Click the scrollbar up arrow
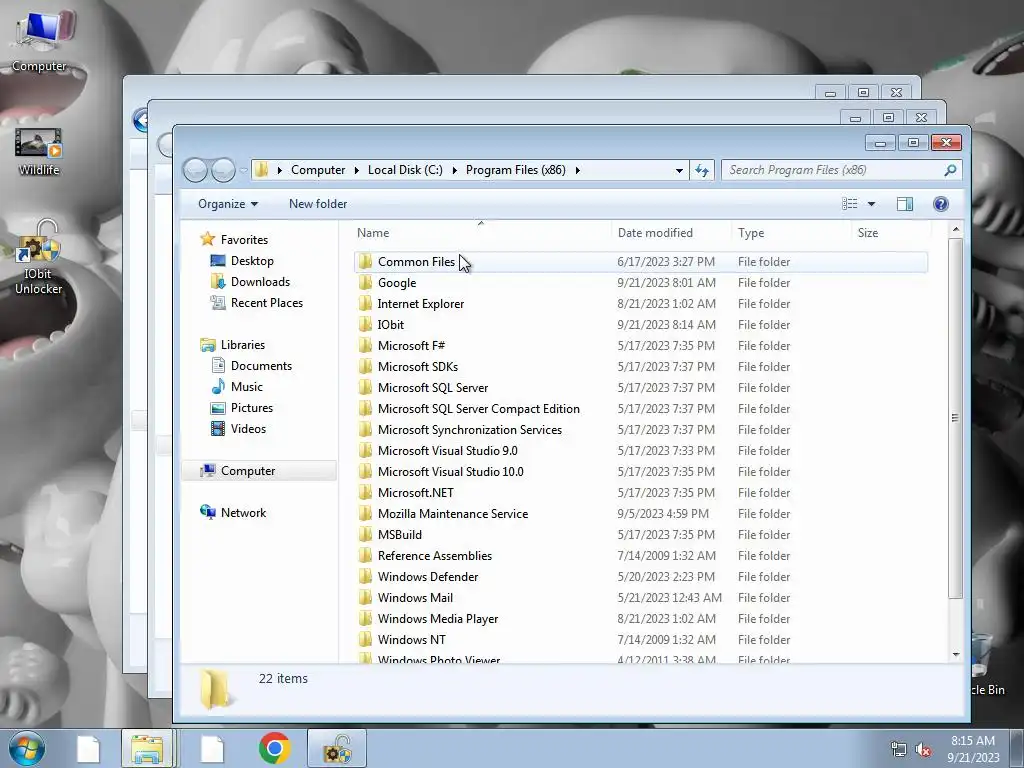This screenshot has height=768, width=1024. (x=955, y=229)
